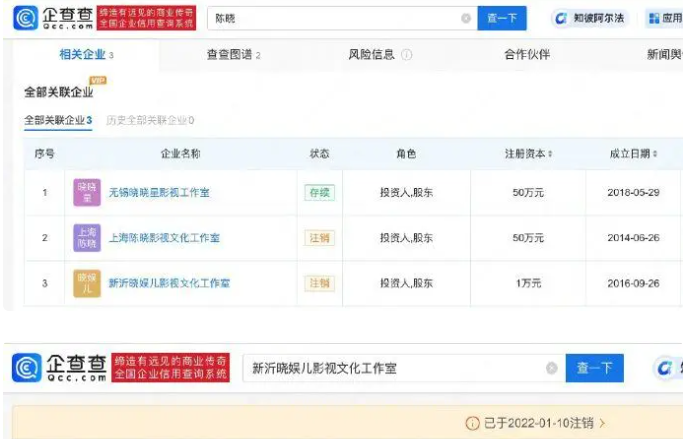This screenshot has height=439, width=686.
Task: Click the date 2014-06-26
Action: tap(633, 238)
